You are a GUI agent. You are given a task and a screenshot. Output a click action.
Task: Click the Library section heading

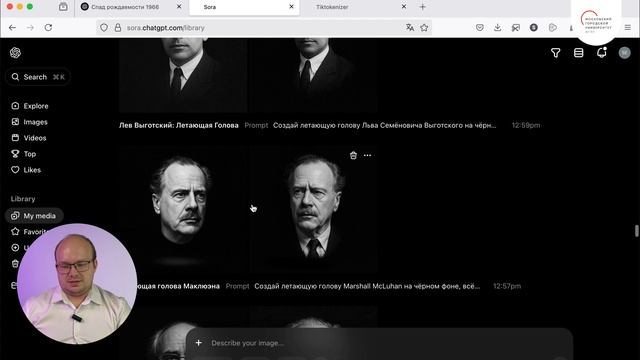[x=23, y=199]
